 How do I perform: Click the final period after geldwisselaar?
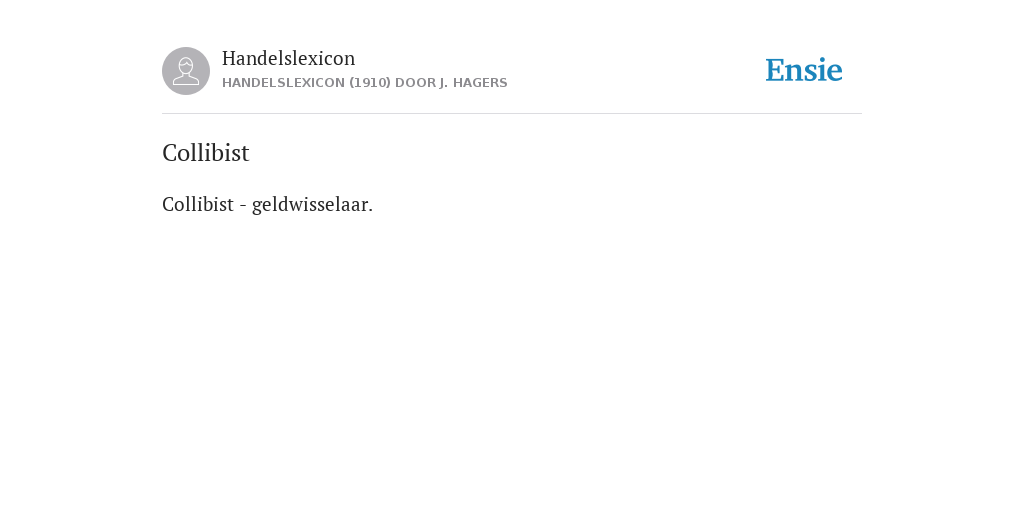371,211
